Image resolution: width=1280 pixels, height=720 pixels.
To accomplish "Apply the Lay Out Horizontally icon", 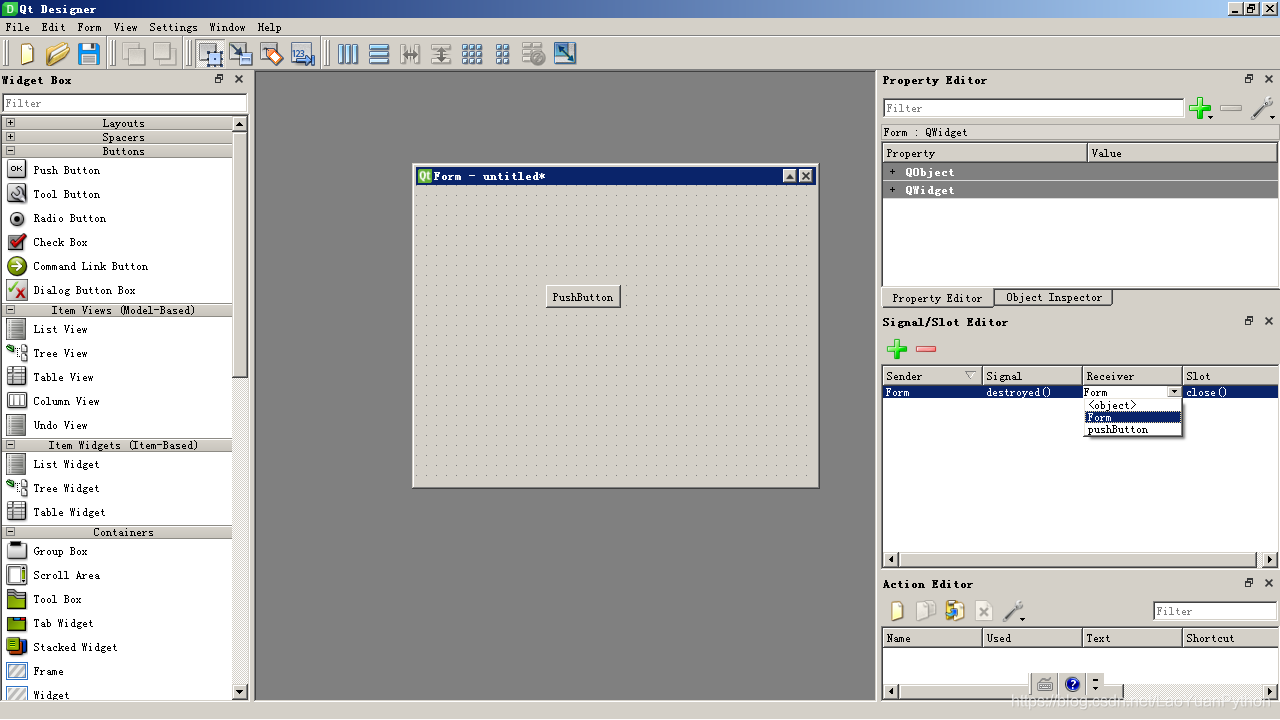I will click(347, 54).
